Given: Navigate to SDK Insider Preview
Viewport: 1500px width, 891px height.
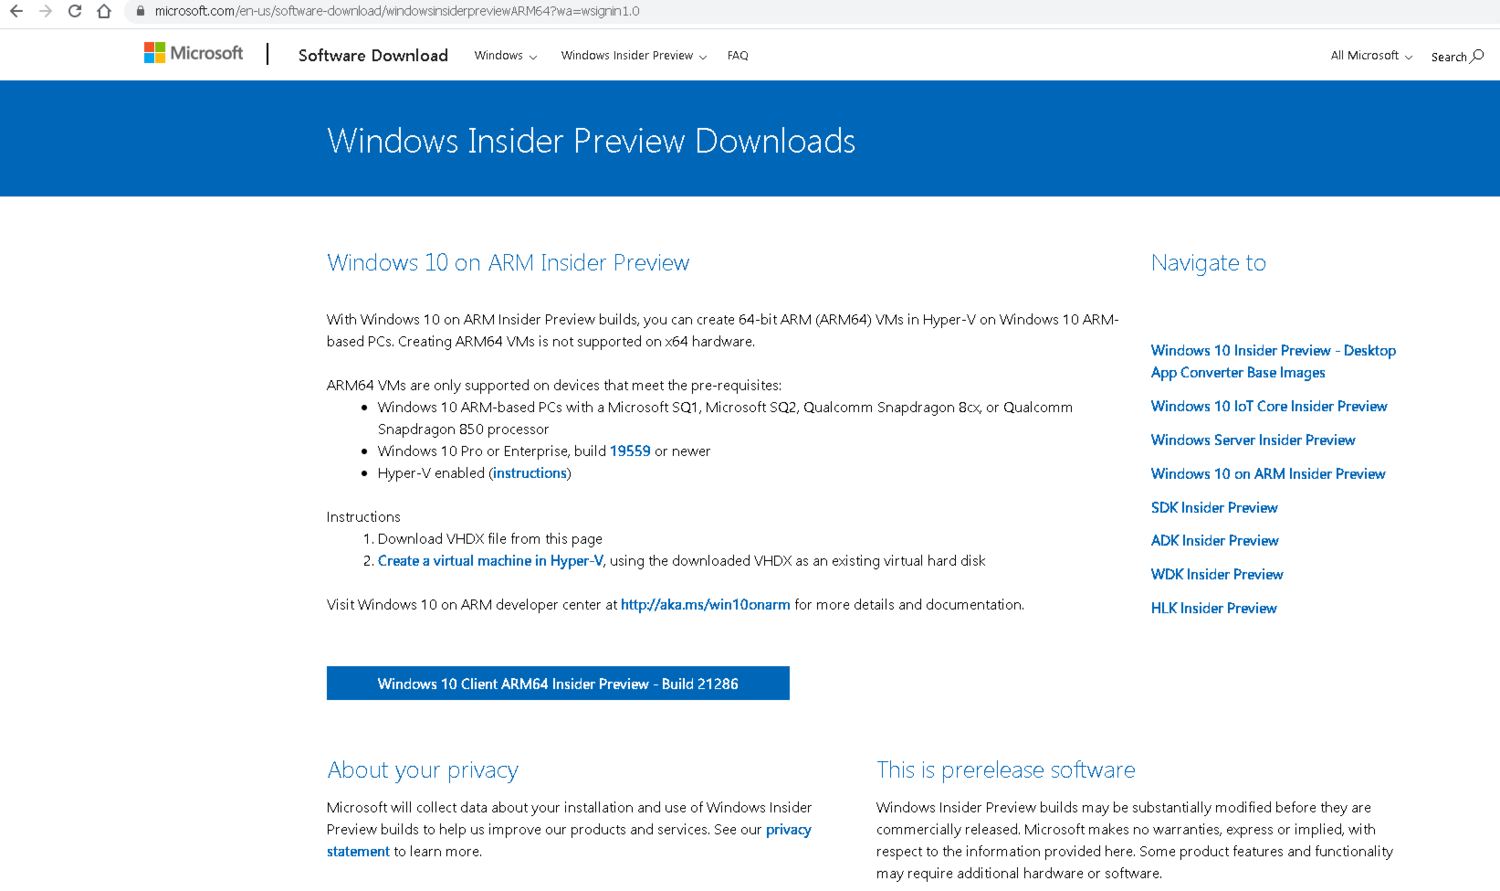Looking at the screenshot, I should [1214, 508].
